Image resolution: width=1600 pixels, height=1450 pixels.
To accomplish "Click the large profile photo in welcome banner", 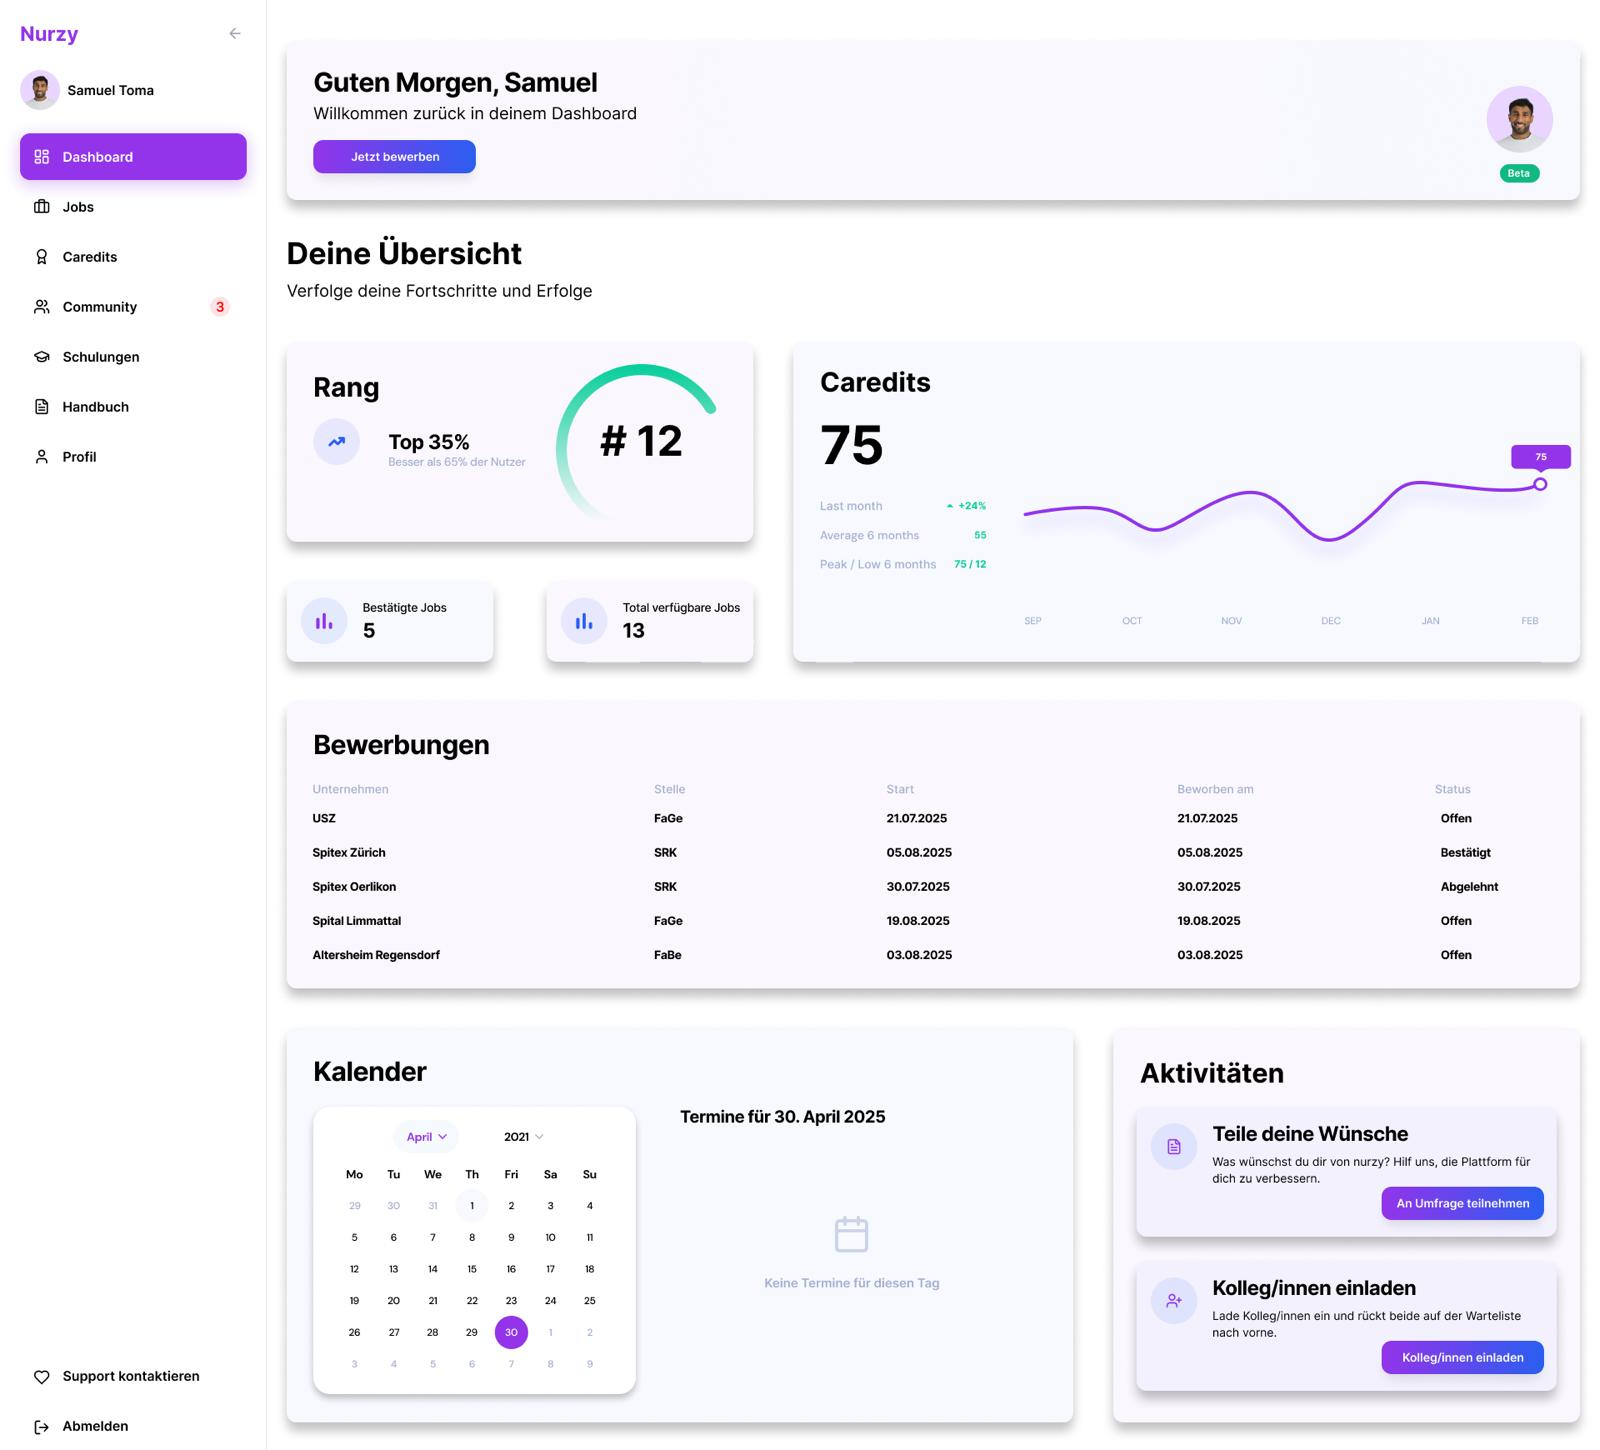I will [x=1519, y=119].
